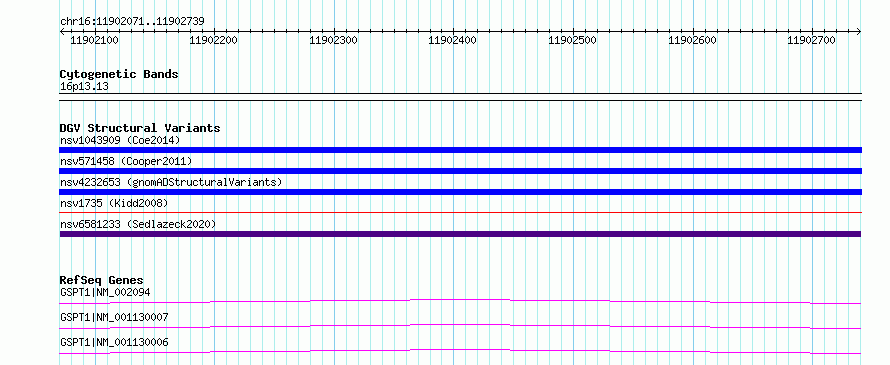The height and width of the screenshot is (365, 890).
Task: Select the thin red line under nsv1735
Action: (x=460, y=213)
